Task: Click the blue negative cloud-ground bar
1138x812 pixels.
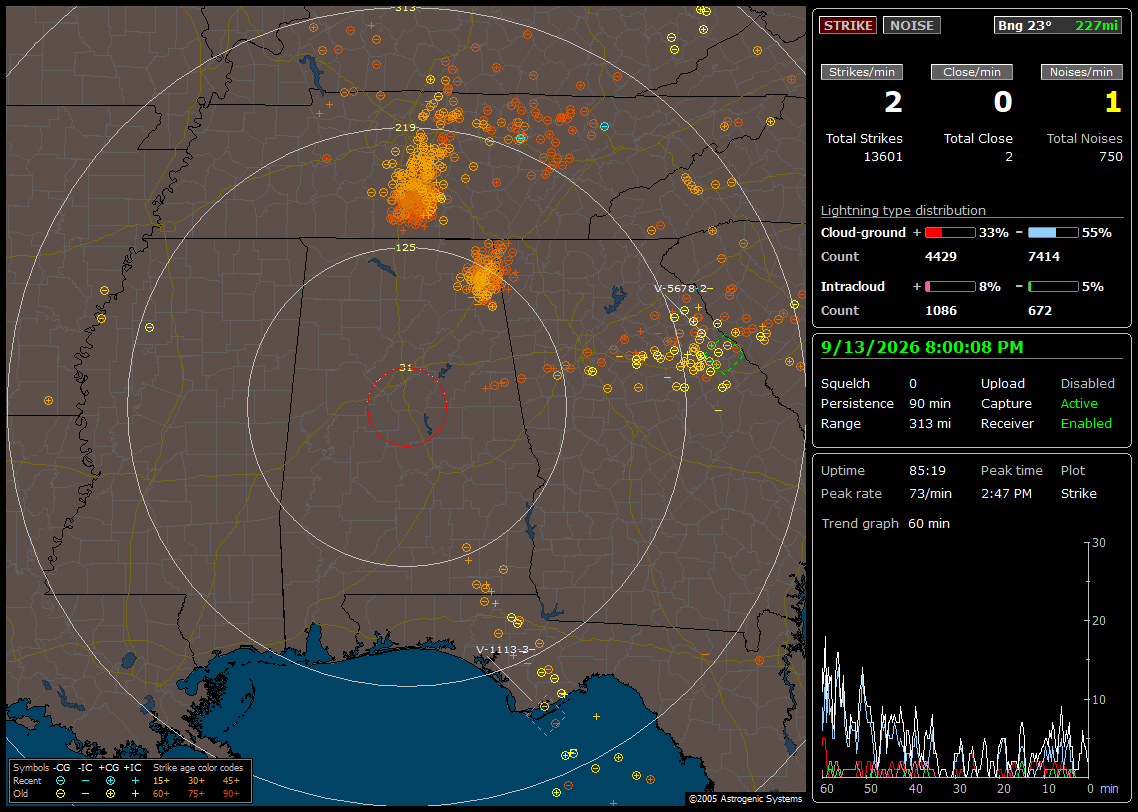Action: [x=1053, y=233]
